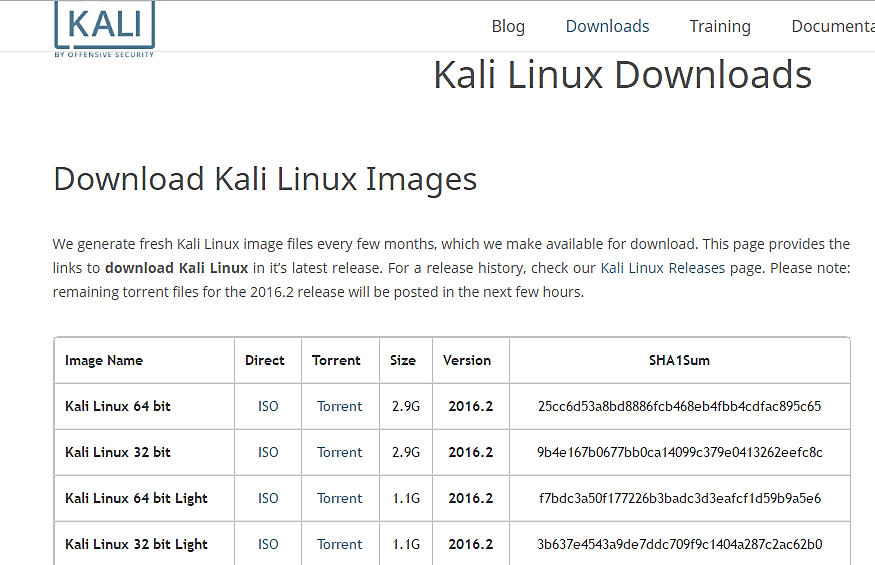Click SHA1Sum starting with 9b4e167b
This screenshot has height=565, width=875.
(x=679, y=452)
